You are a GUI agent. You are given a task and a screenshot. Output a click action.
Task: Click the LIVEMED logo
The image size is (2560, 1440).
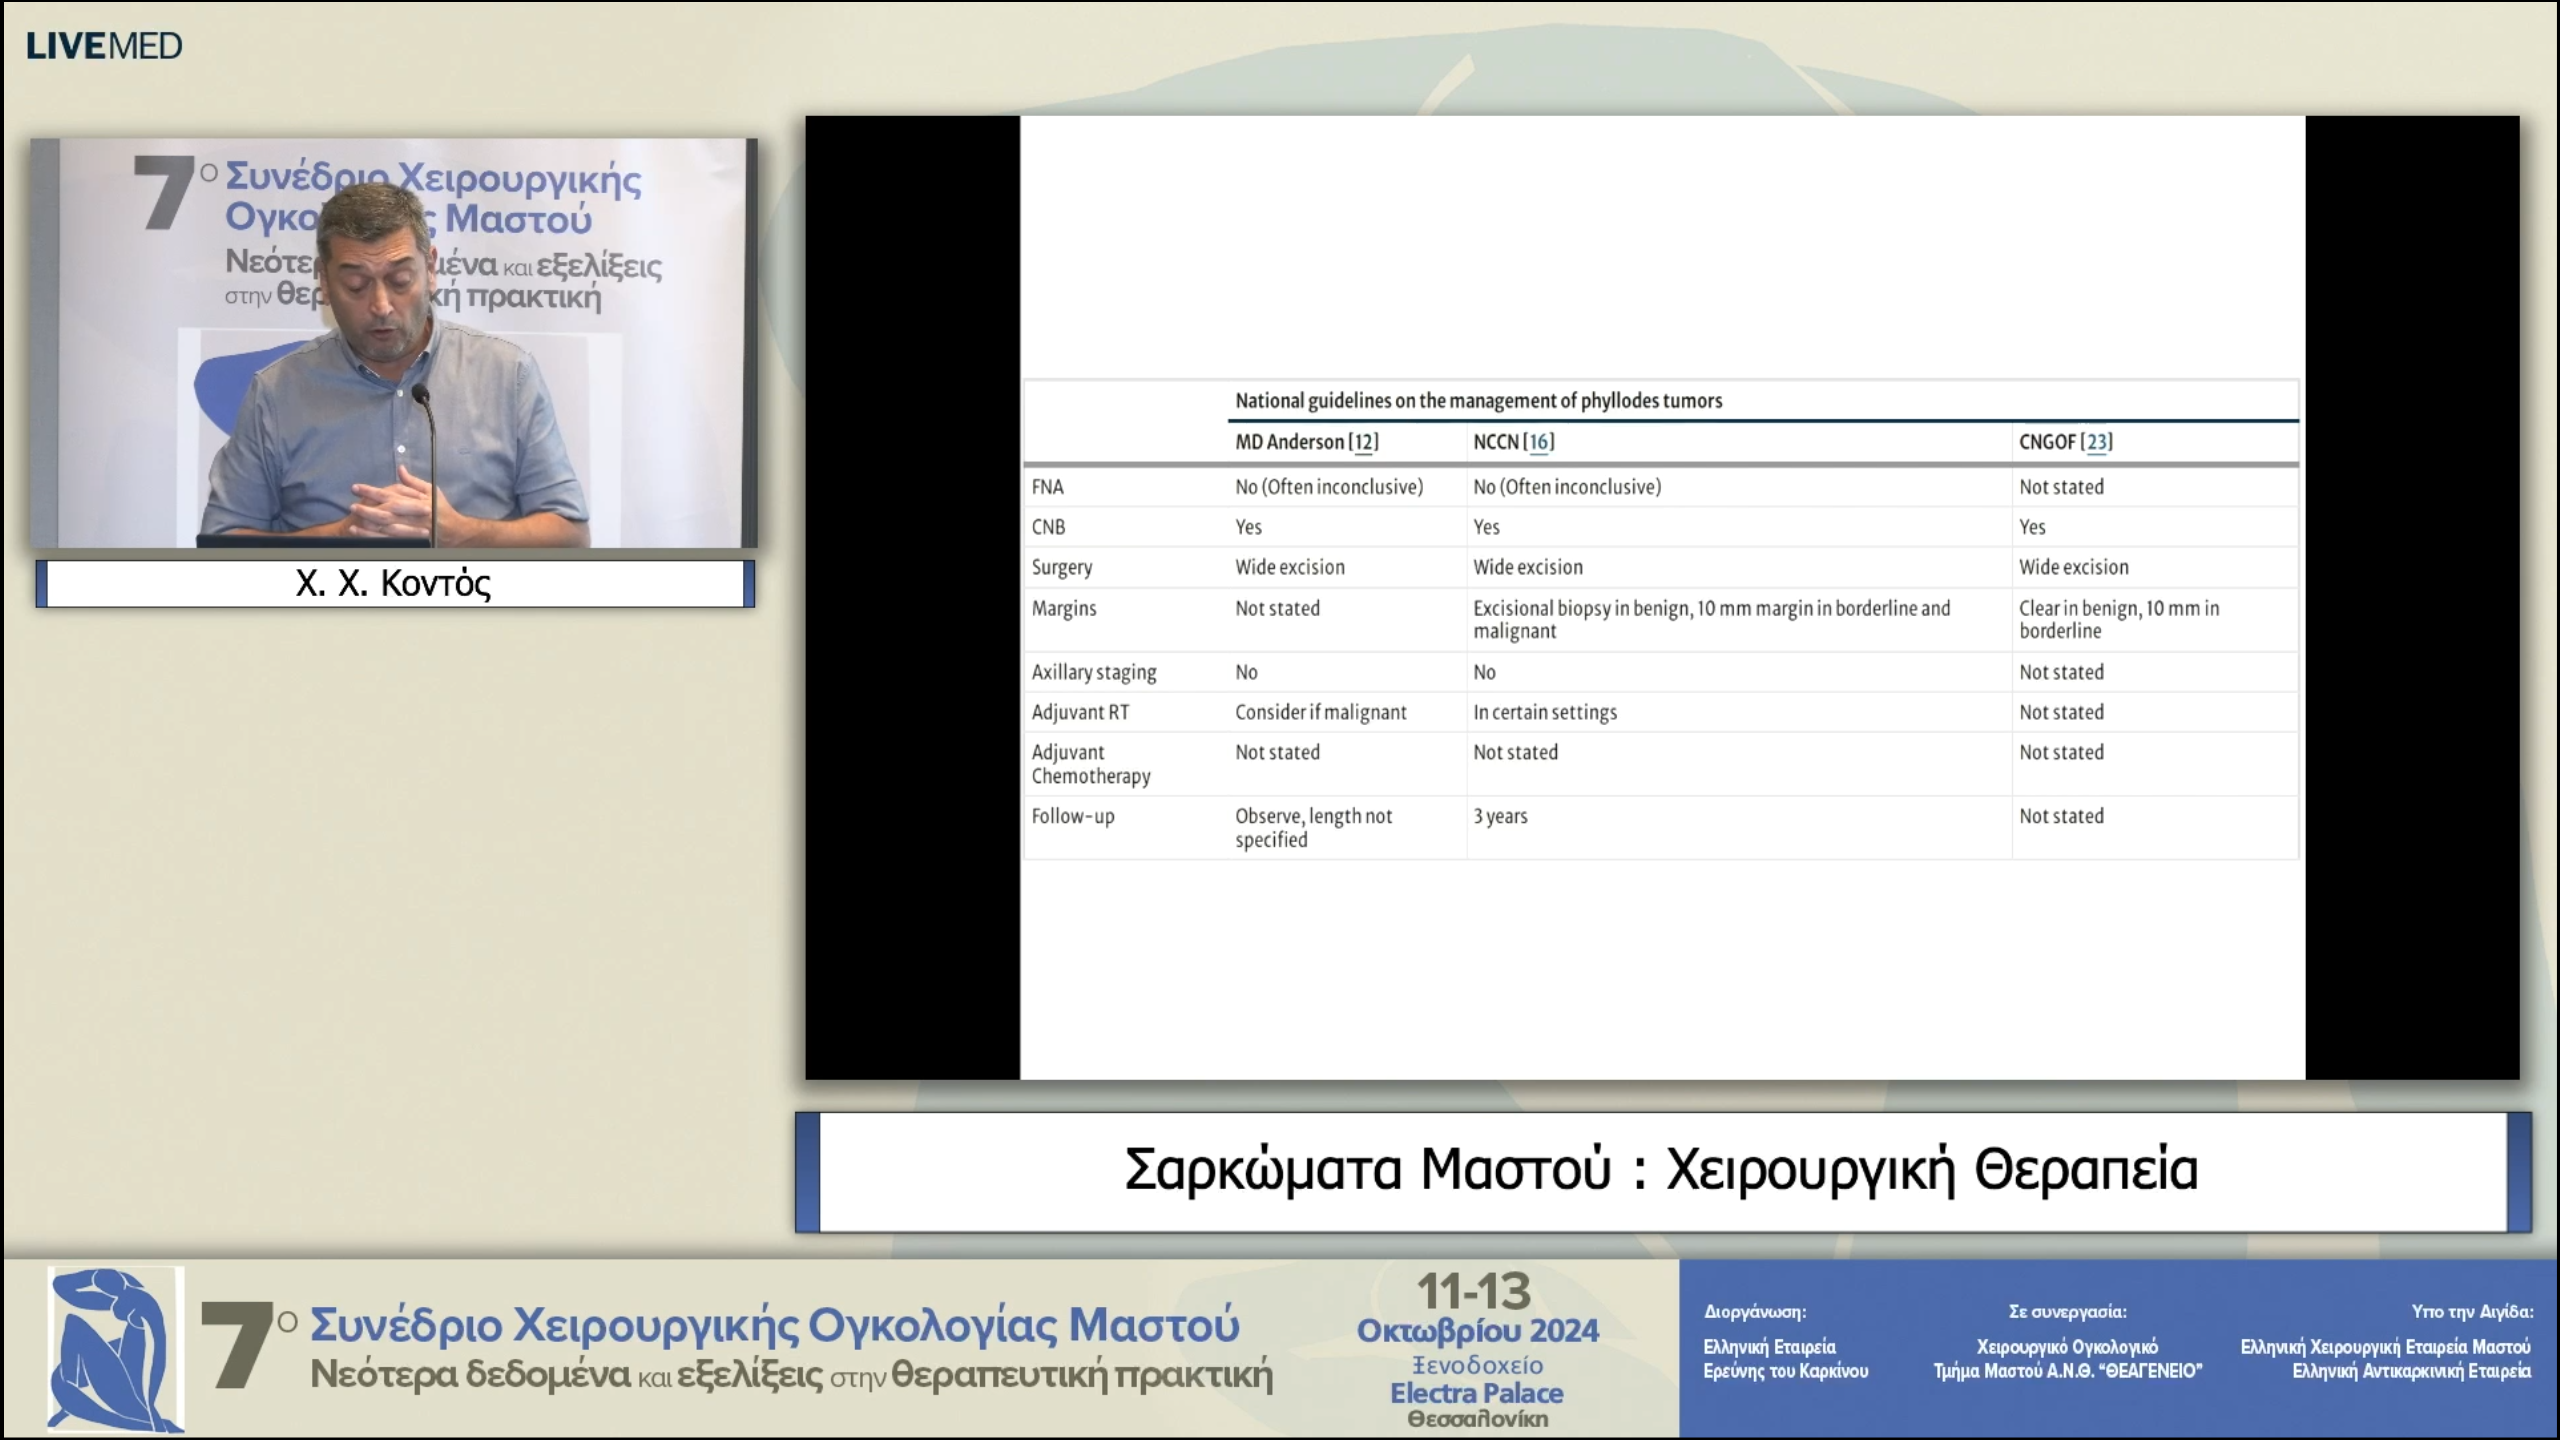pos(105,43)
